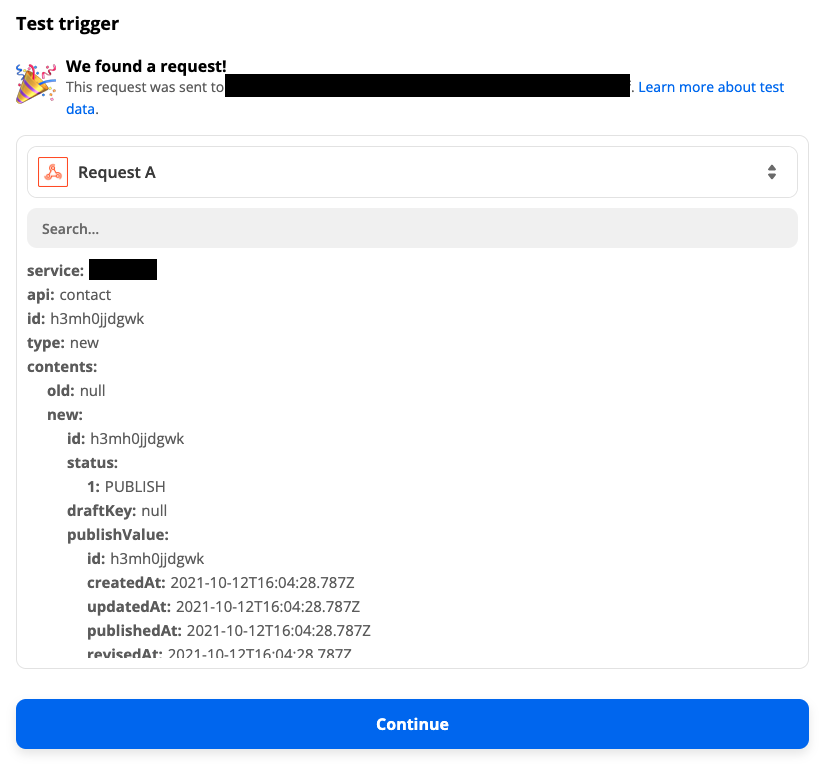Viewport: 832px width, 771px height.
Task: Focus the Search field
Action: [412, 228]
